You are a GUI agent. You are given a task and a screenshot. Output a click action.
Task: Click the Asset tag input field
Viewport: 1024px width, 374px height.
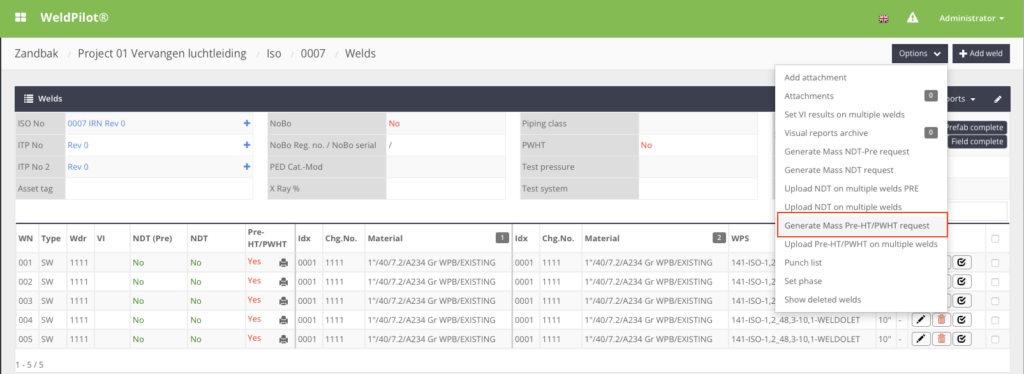[159, 189]
